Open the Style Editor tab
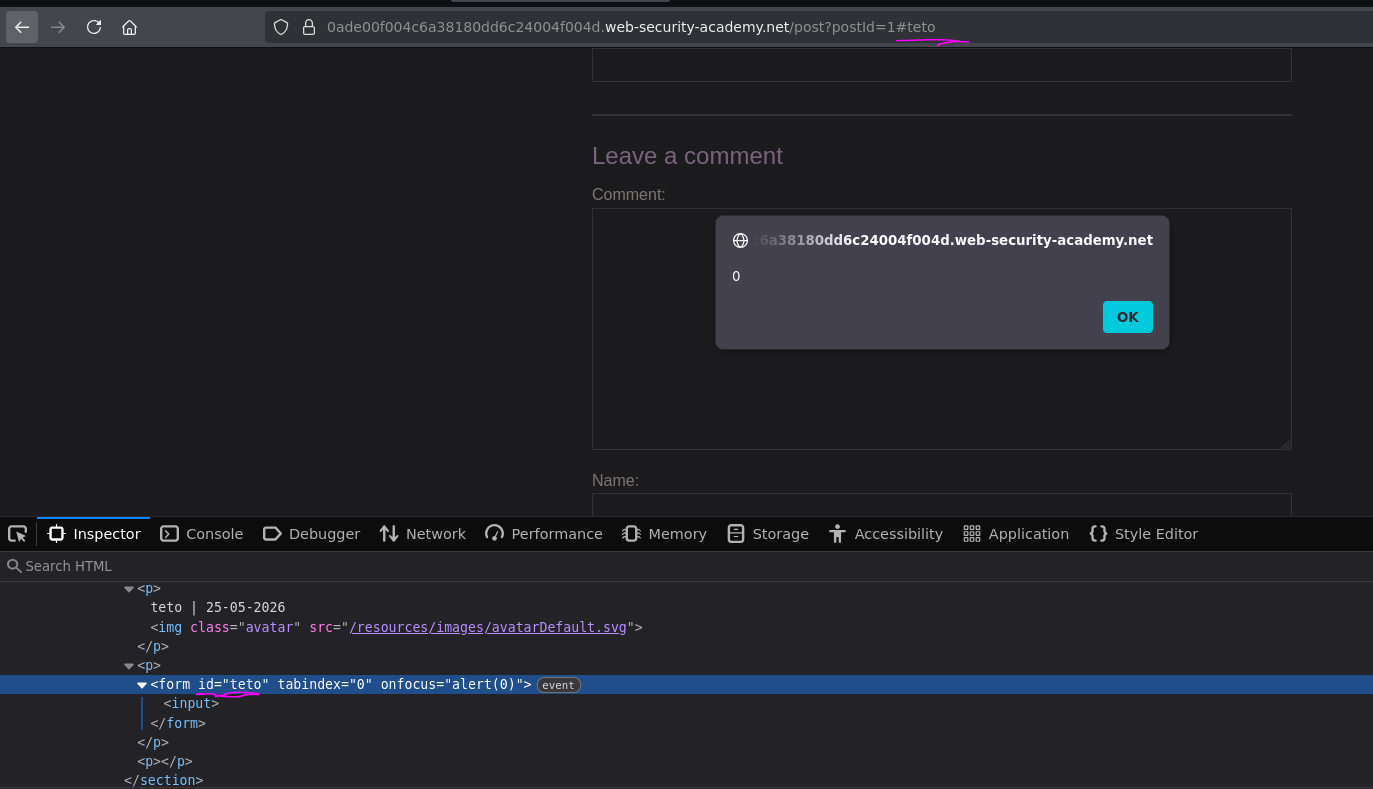This screenshot has height=789, width=1373. 1144,534
